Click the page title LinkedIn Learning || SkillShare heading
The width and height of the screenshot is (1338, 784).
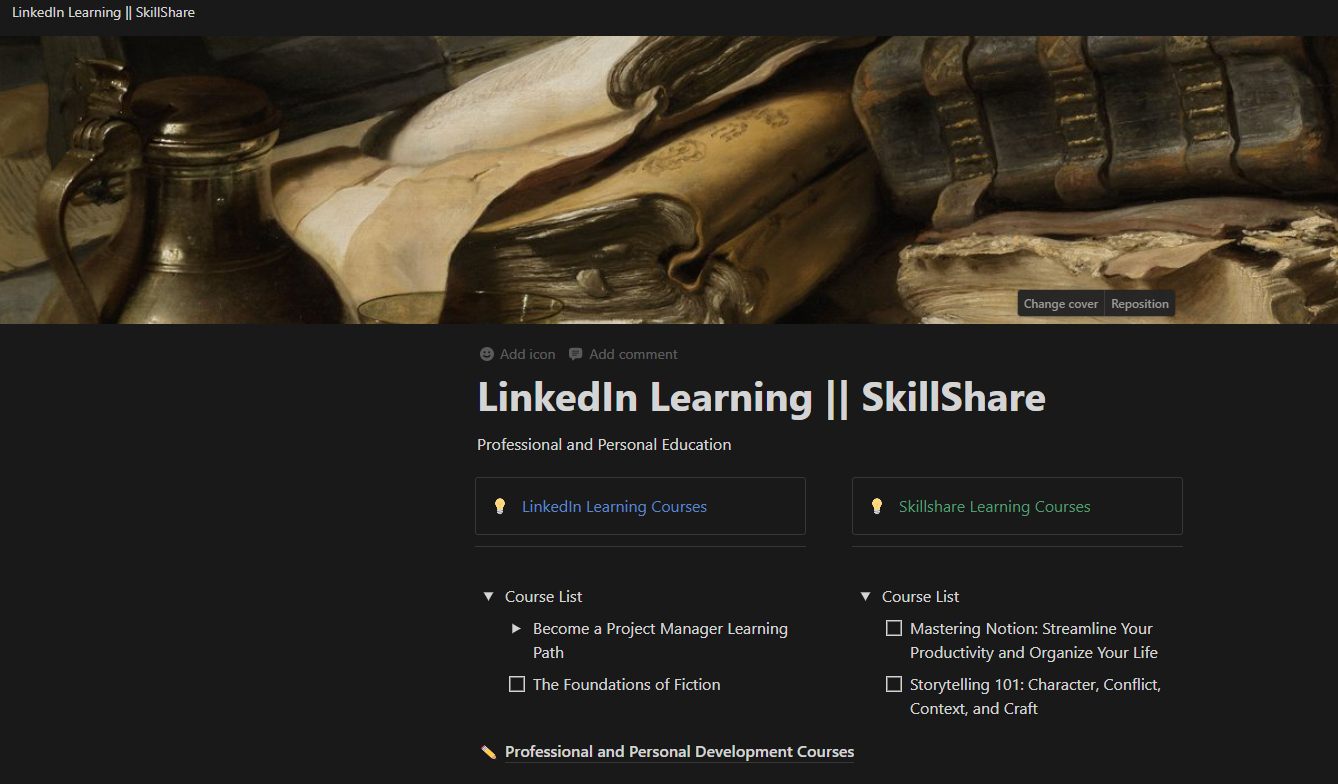(761, 397)
